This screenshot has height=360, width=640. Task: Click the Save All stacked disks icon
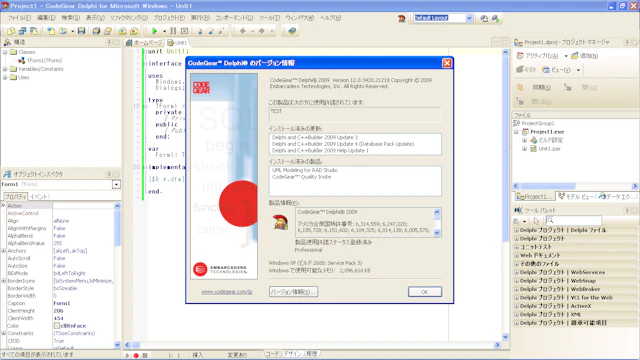pyautogui.click(x=96, y=31)
